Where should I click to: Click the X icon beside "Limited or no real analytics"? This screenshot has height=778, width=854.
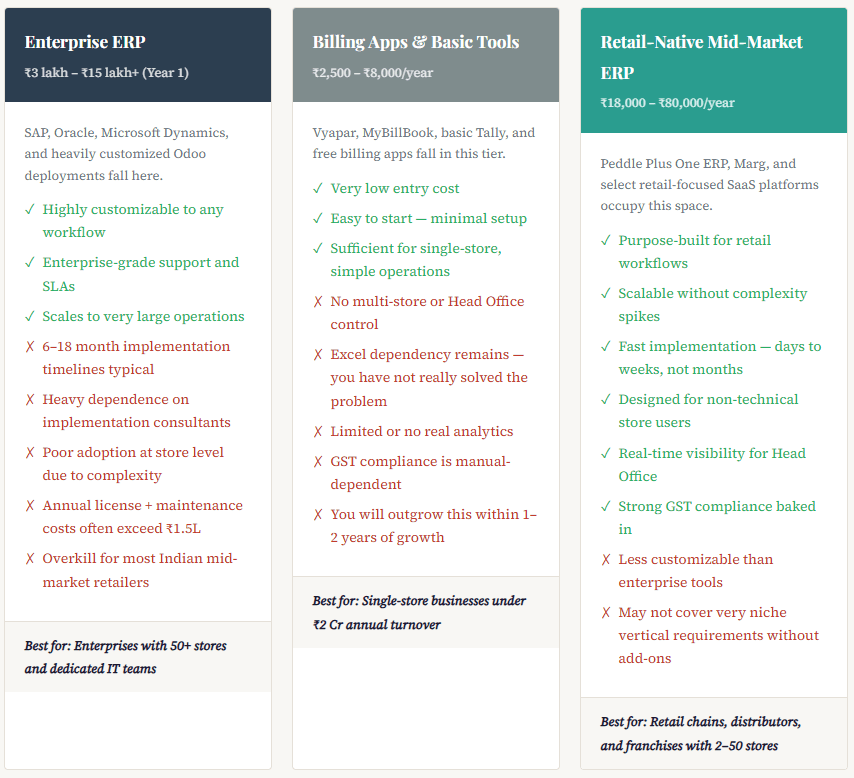pyautogui.click(x=318, y=432)
